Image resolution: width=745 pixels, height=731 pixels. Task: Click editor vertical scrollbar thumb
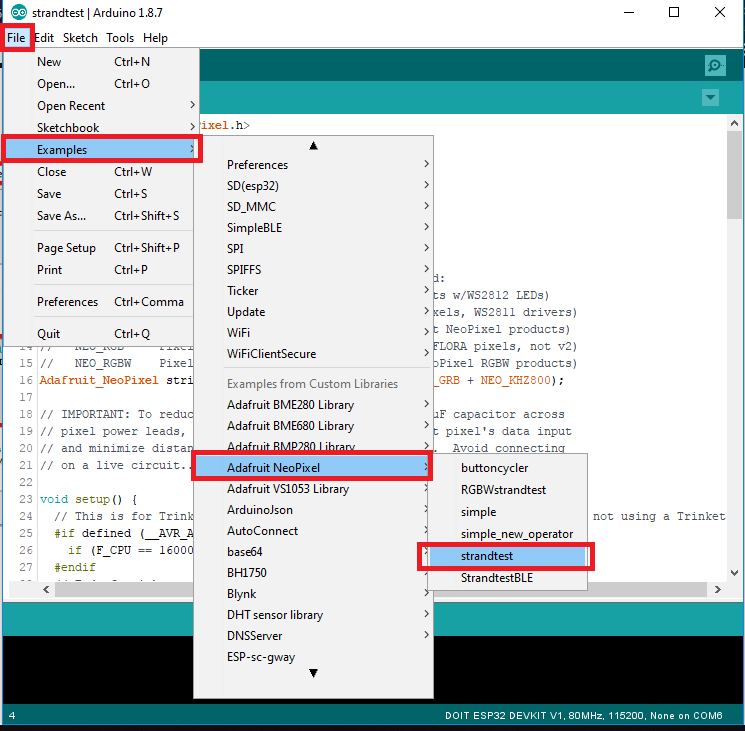coord(734,174)
